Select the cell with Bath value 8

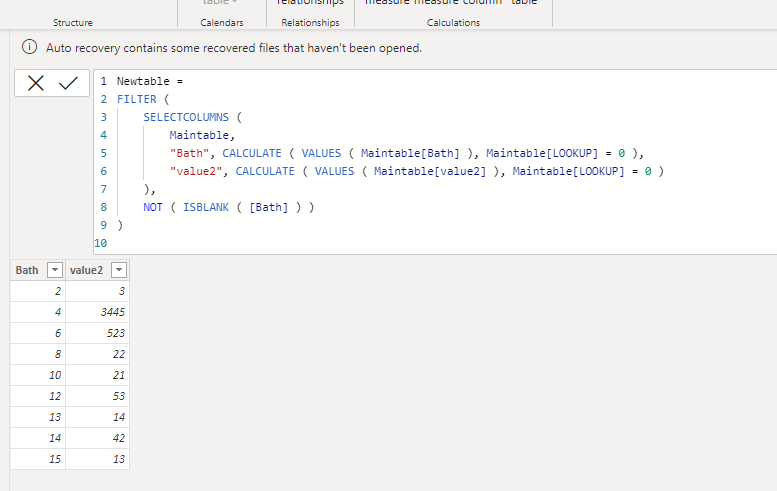38,354
